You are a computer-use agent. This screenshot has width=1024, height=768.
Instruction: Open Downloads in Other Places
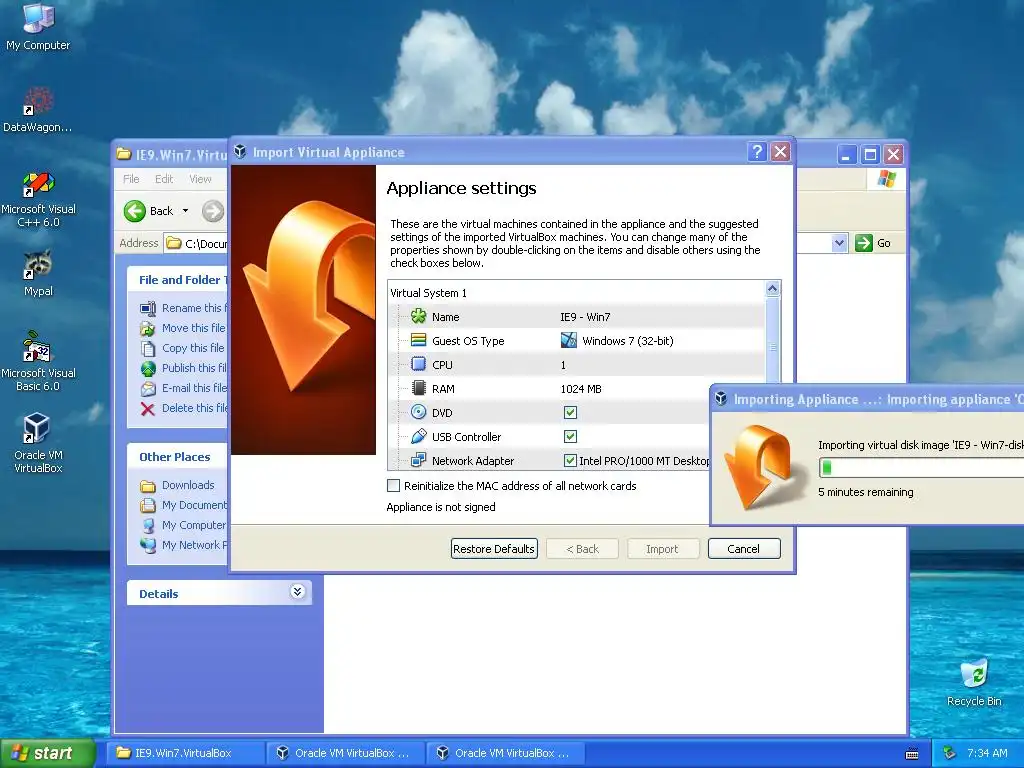coord(188,485)
